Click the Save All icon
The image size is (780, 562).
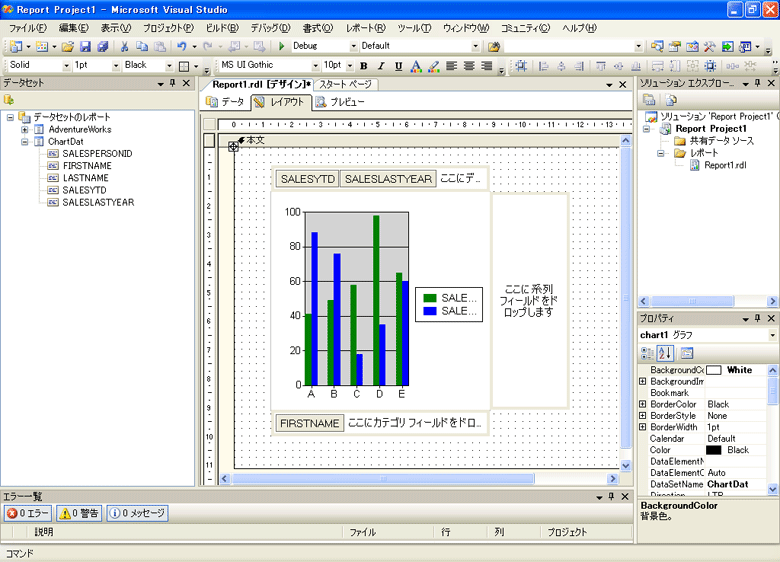click(x=103, y=46)
